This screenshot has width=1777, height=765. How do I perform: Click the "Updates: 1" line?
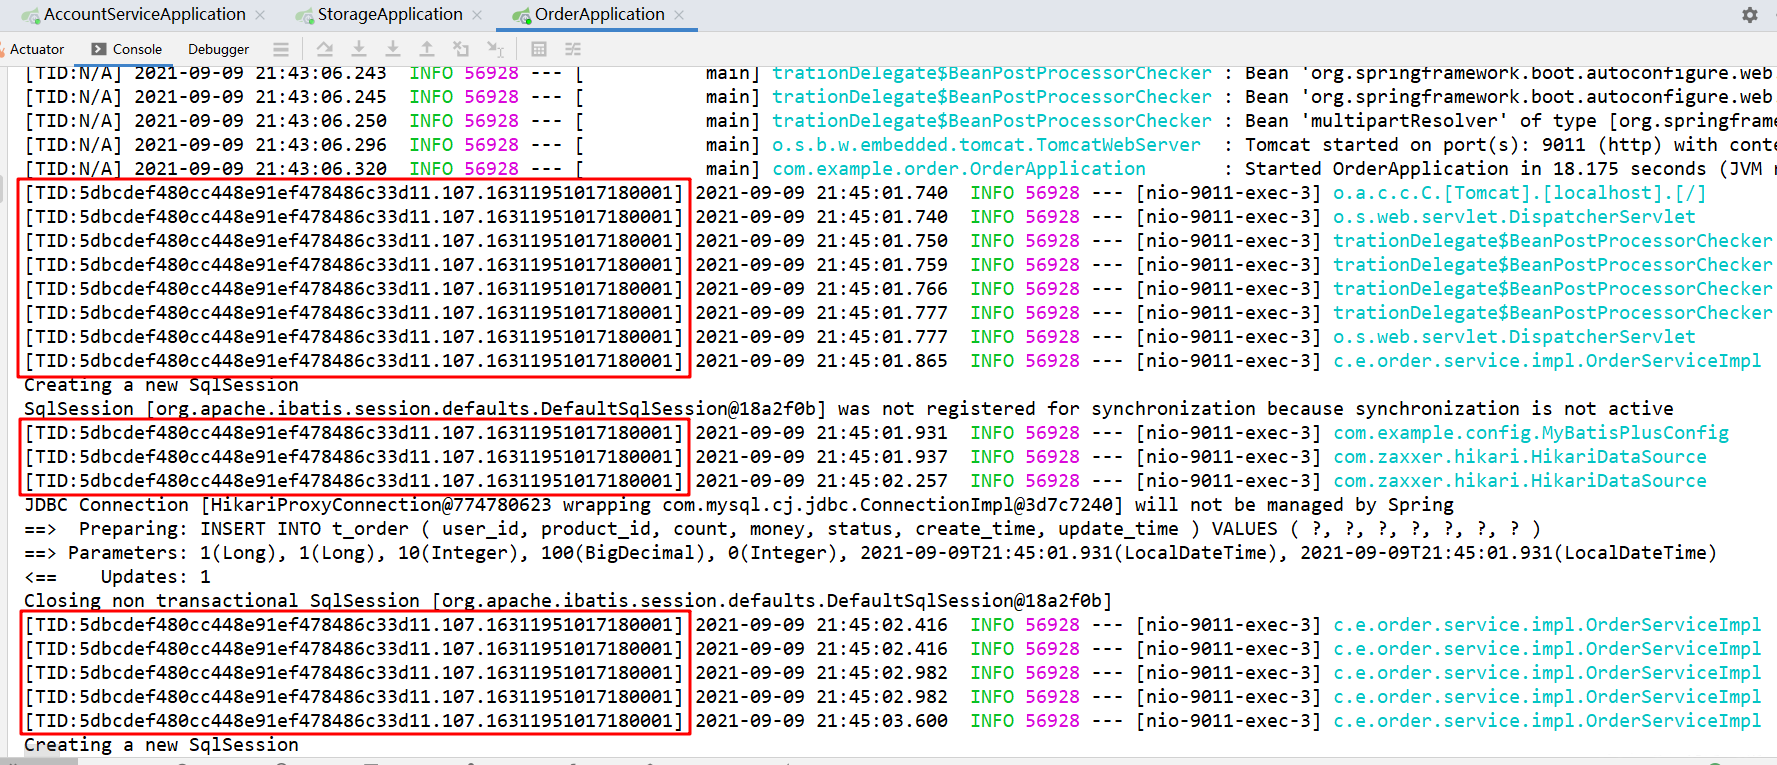point(117,577)
